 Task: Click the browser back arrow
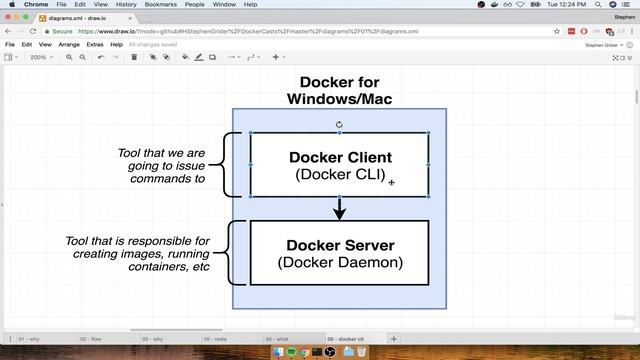(x=8, y=31)
